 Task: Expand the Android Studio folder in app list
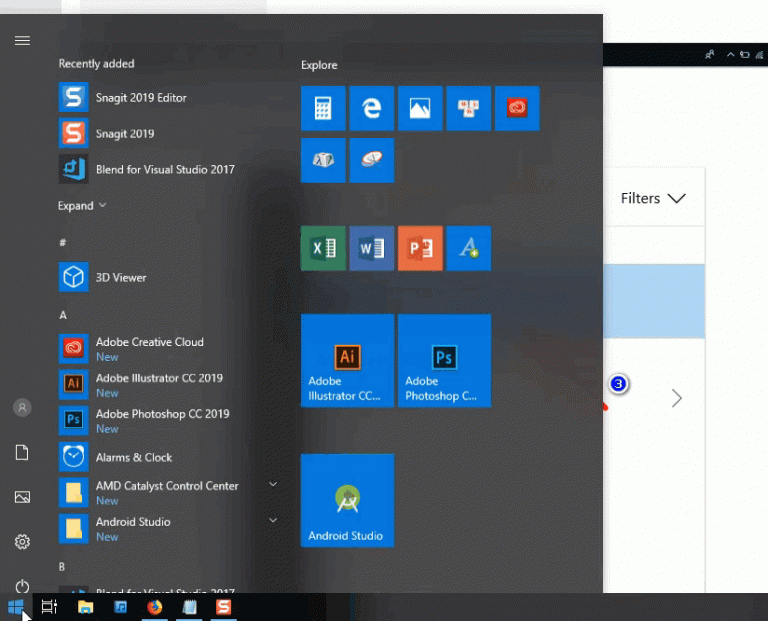273,521
